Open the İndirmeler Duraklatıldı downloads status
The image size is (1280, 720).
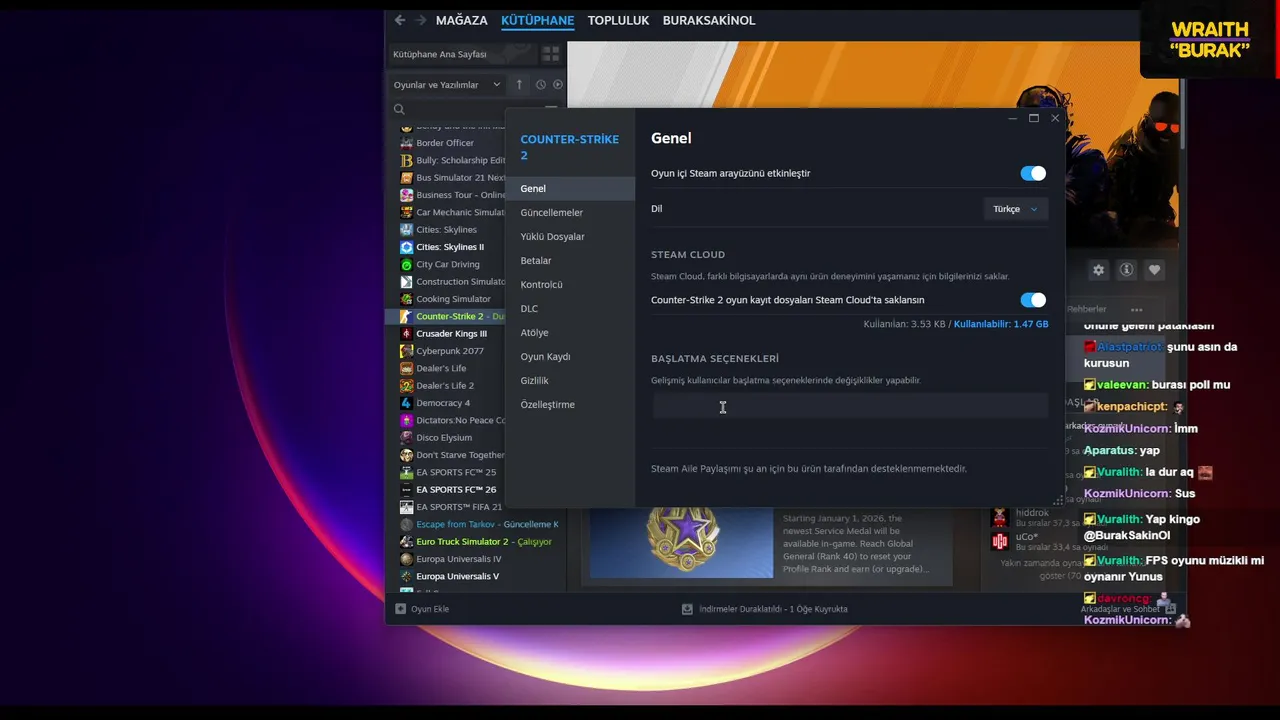click(765, 609)
